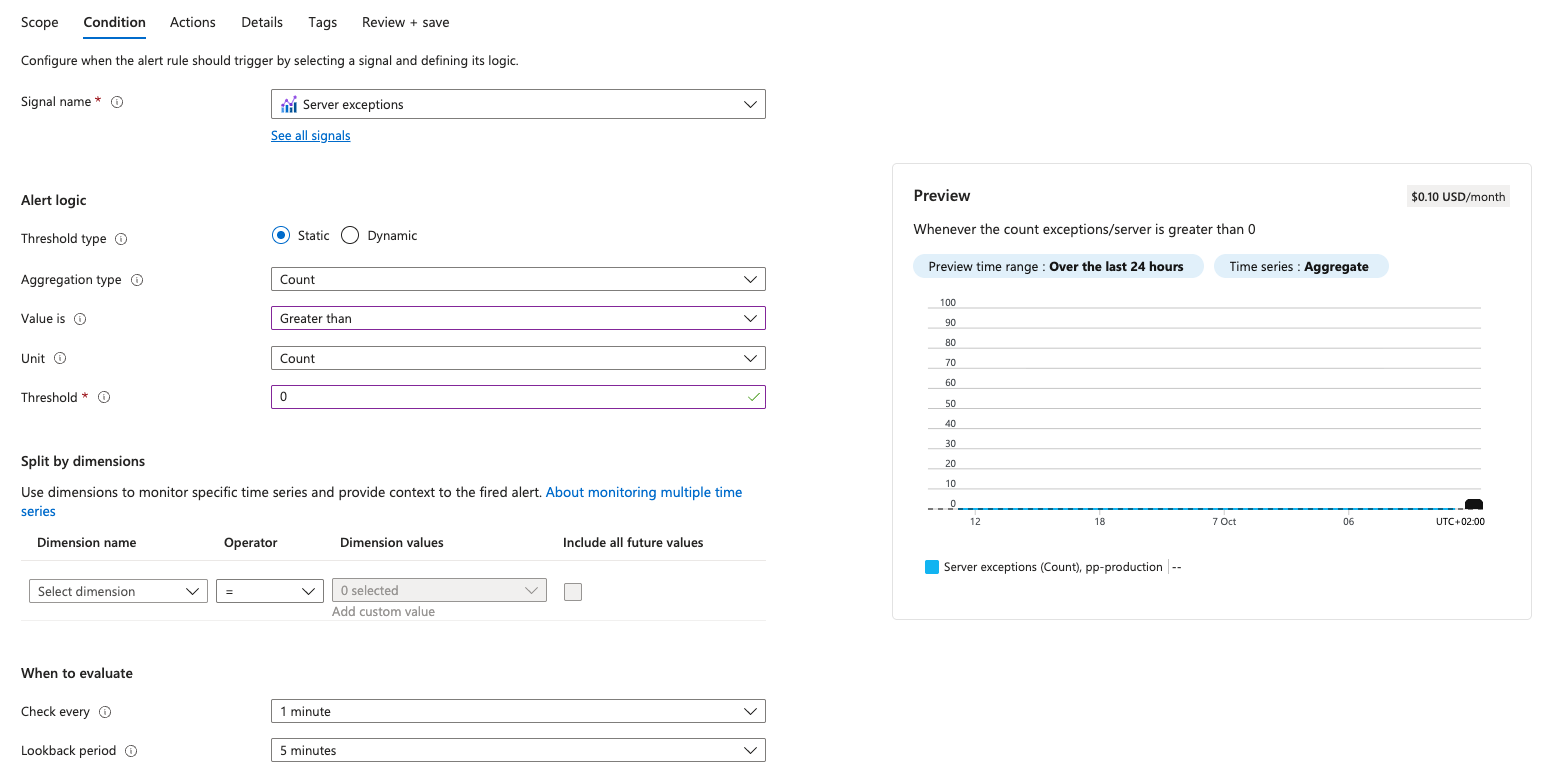Viewport: 1541px width, 783px height.
Task: Click the Value is info icon
Action: (80, 319)
